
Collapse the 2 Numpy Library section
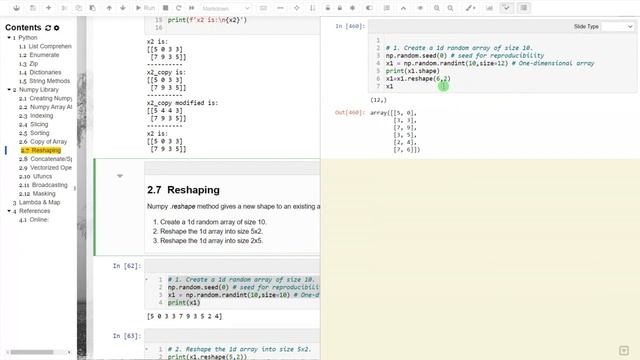9,89
